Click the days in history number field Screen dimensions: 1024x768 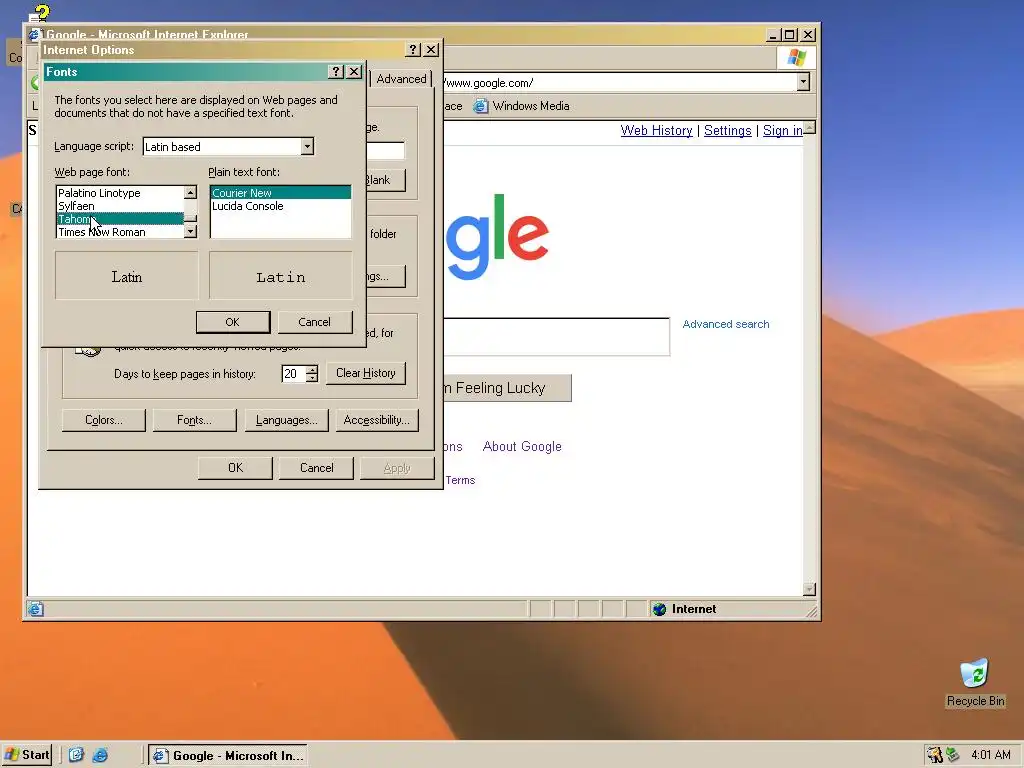[294, 374]
